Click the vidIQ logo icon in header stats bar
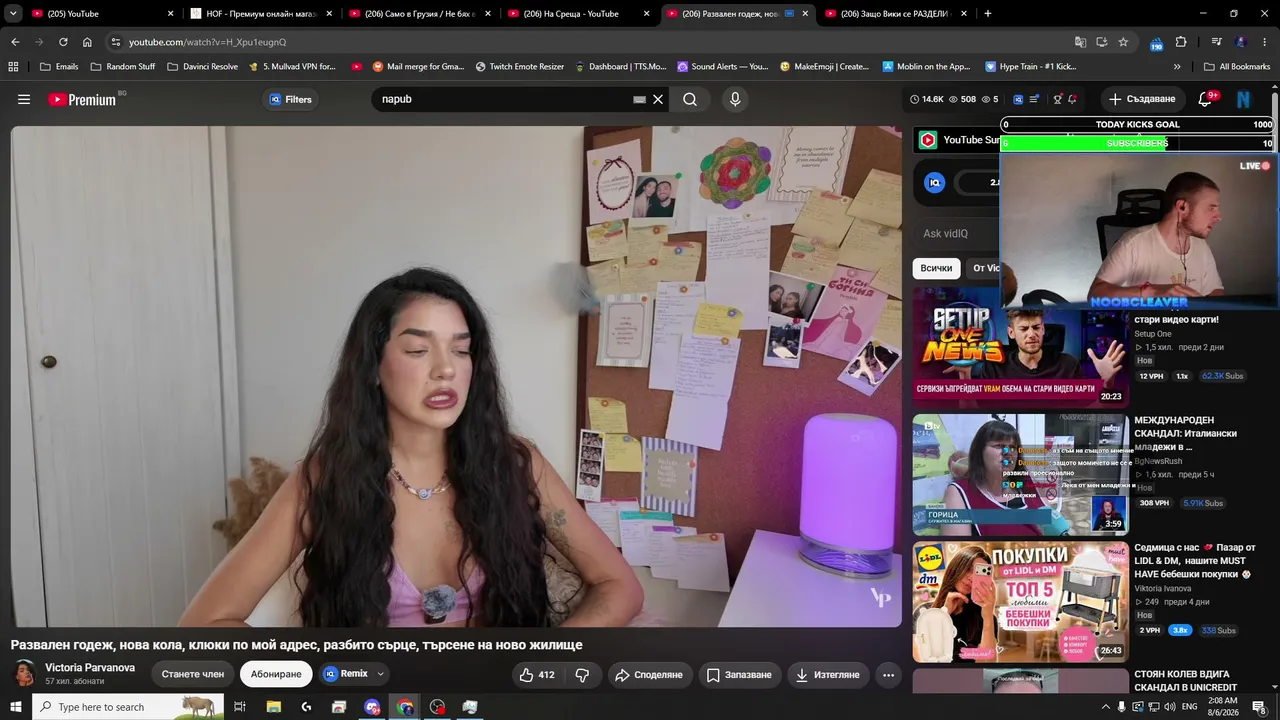Image resolution: width=1280 pixels, height=720 pixels. (1018, 99)
